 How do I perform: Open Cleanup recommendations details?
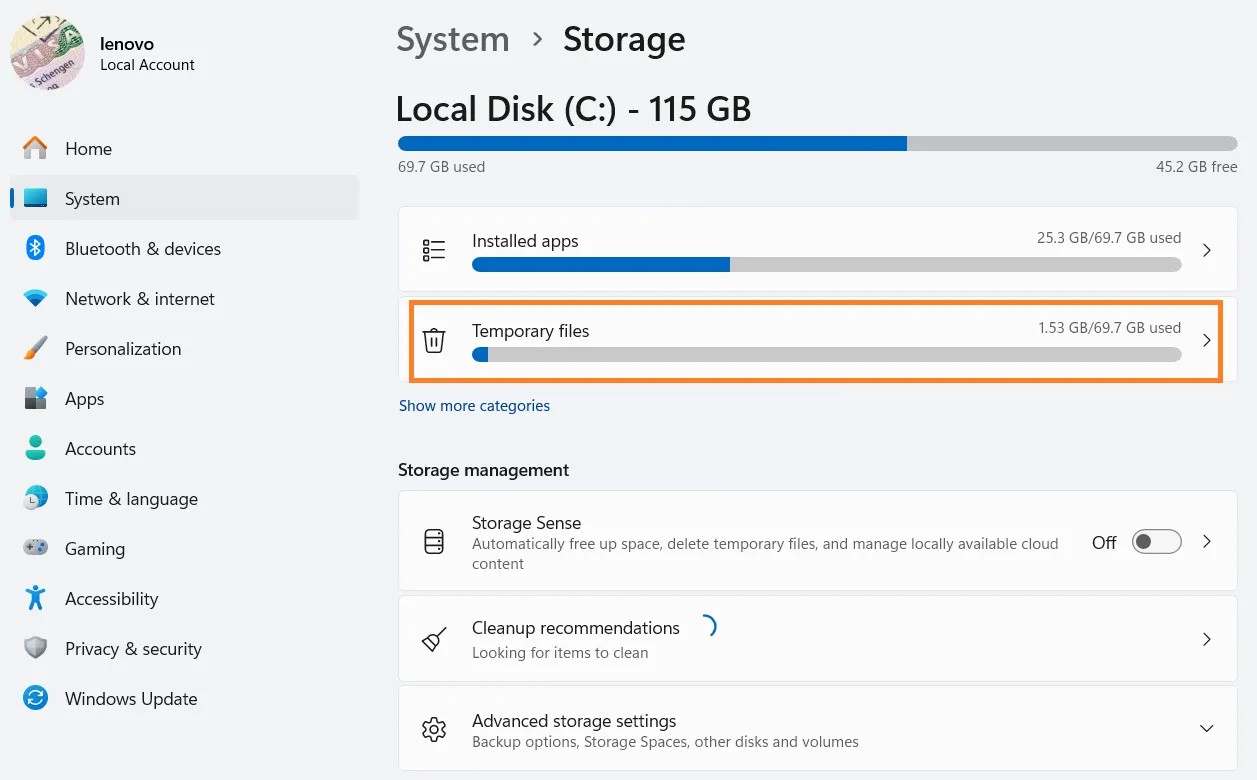pyautogui.click(x=817, y=639)
